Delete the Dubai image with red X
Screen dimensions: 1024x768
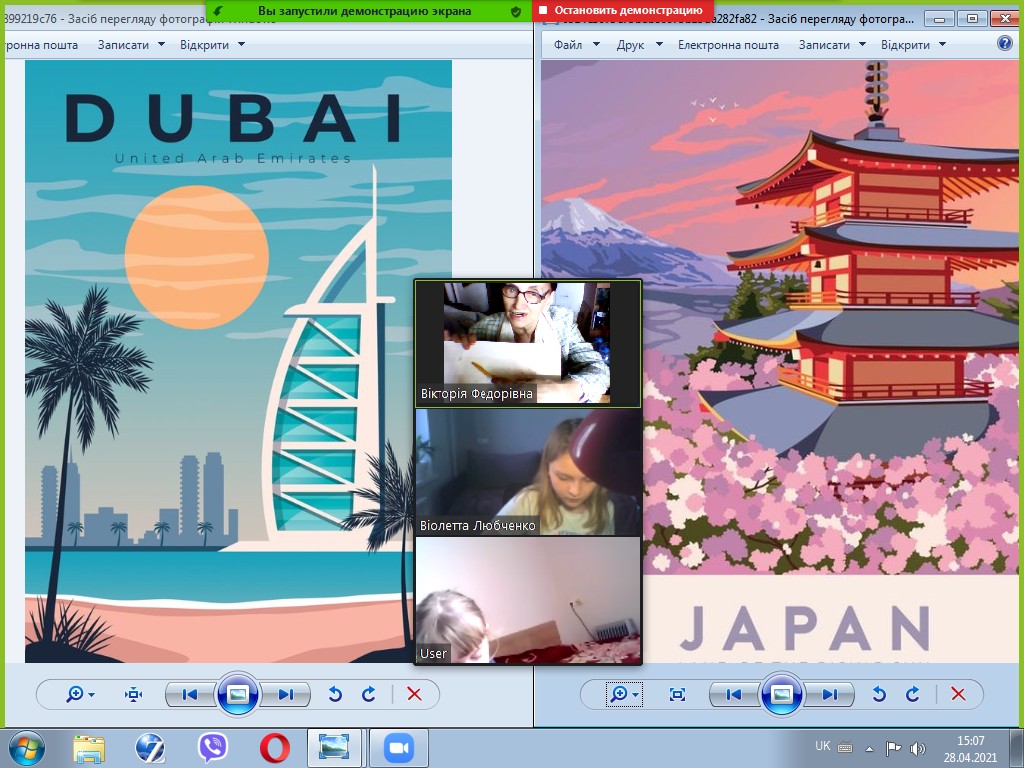[414, 694]
